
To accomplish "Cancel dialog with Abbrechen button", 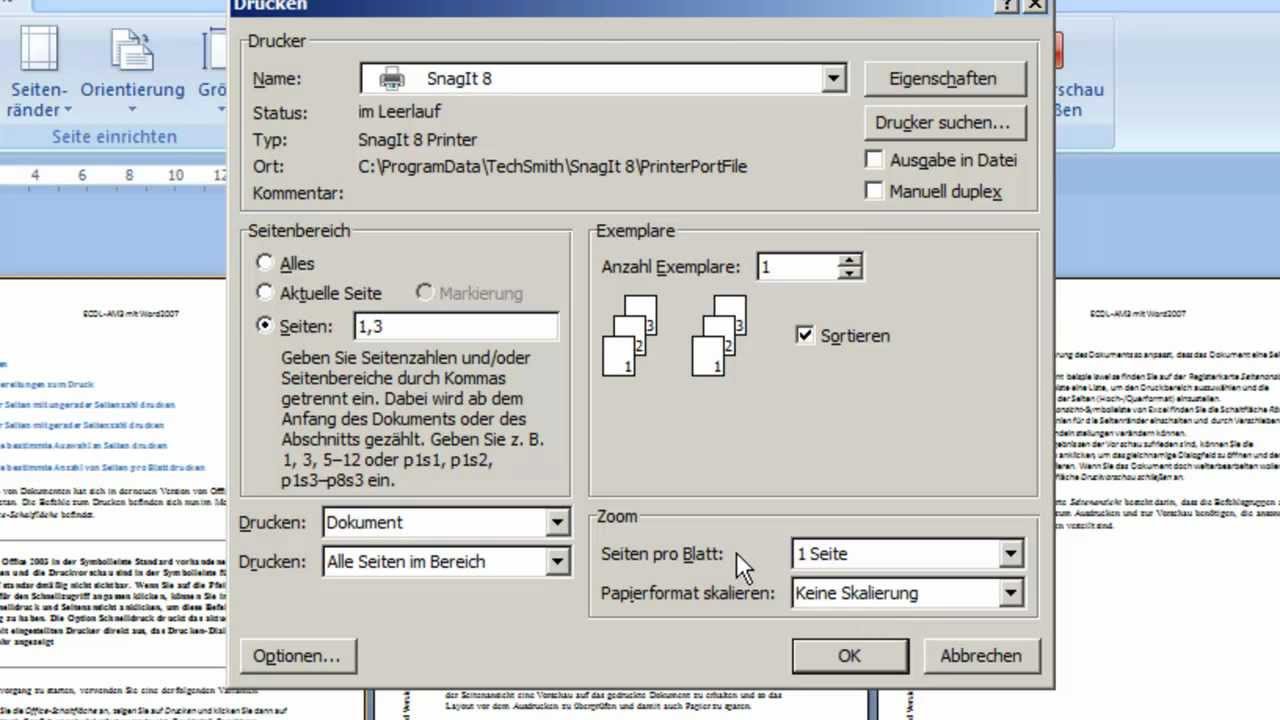I will (x=981, y=656).
